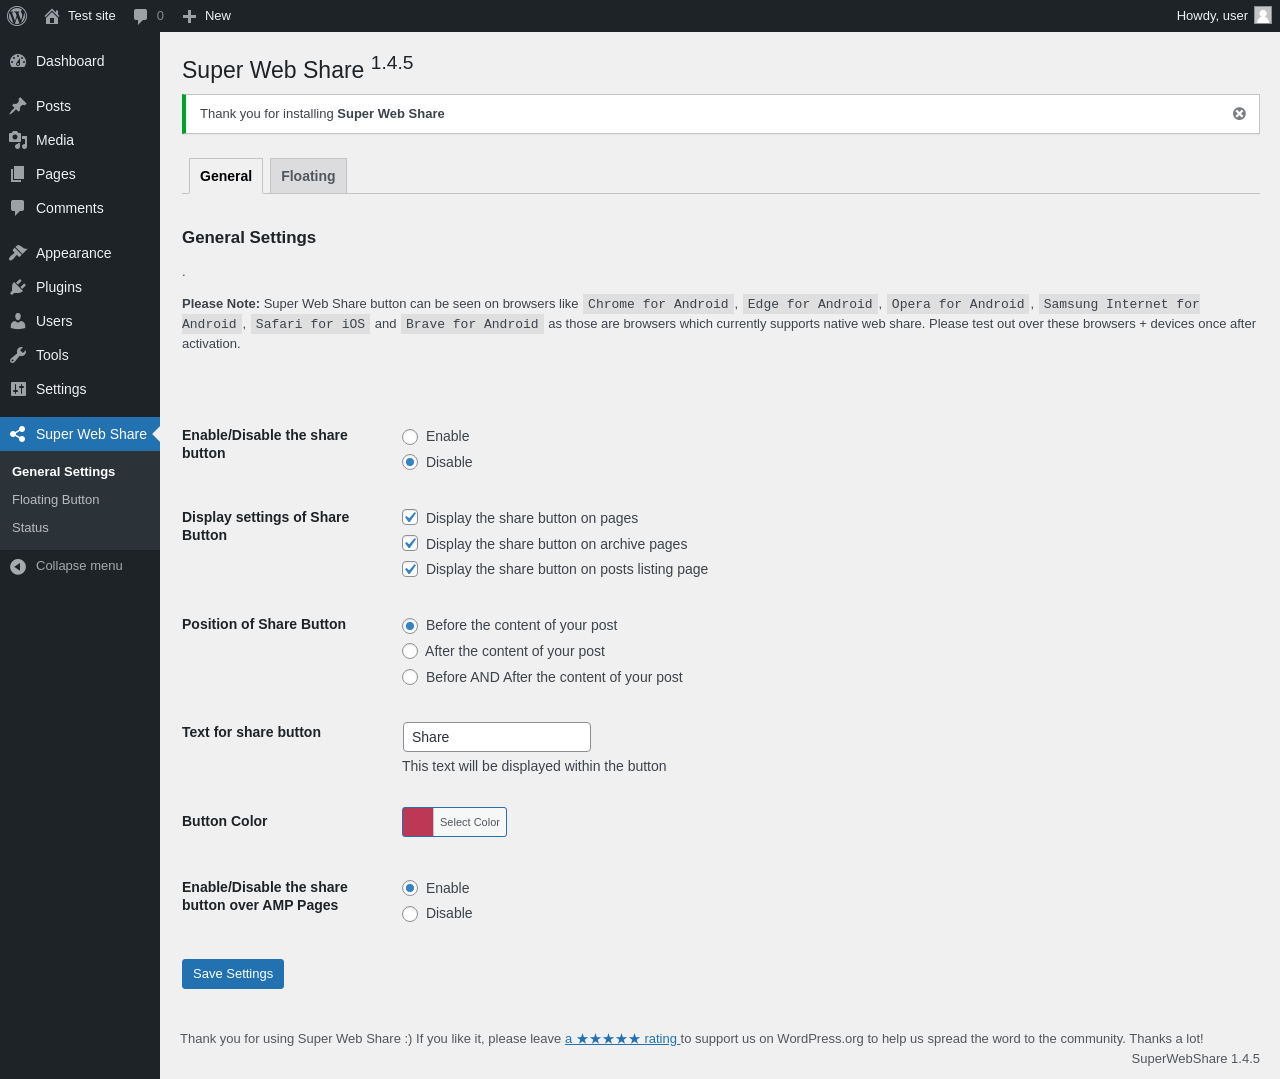This screenshot has width=1280, height=1079.
Task: Click the Plugins plug icon
Action: (x=18, y=287)
